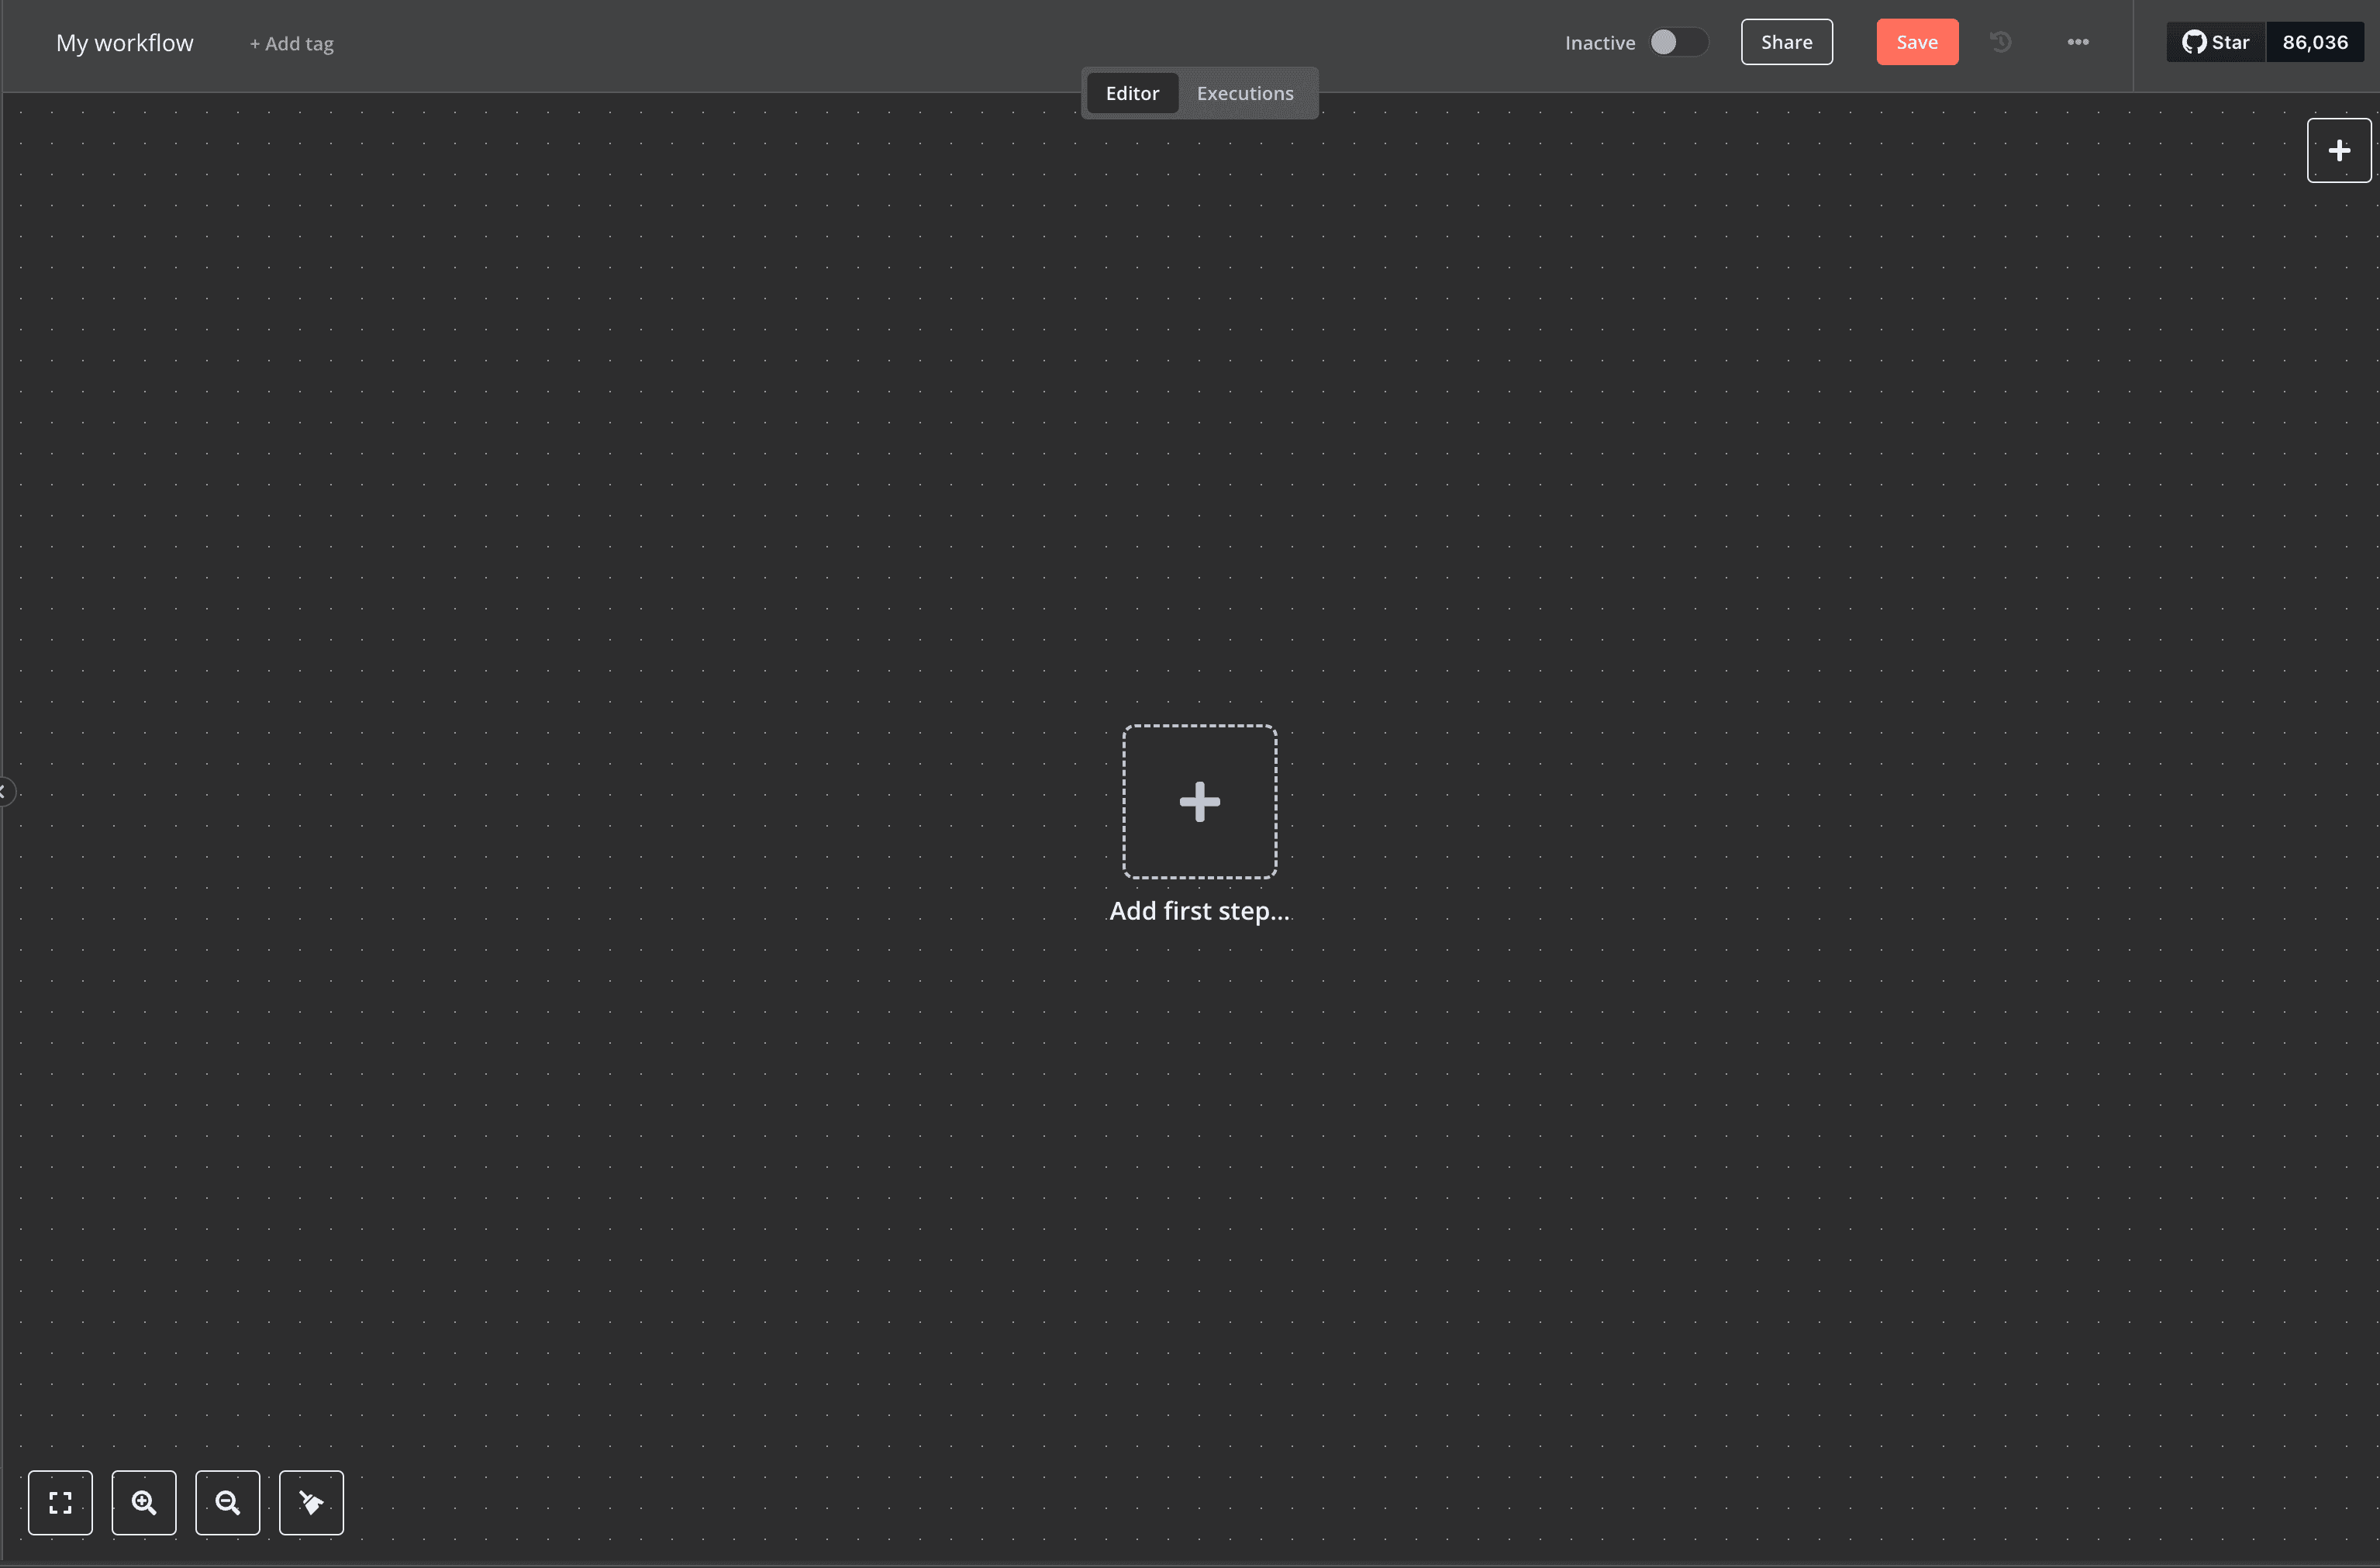Zoom in on the canvas

point(144,1502)
